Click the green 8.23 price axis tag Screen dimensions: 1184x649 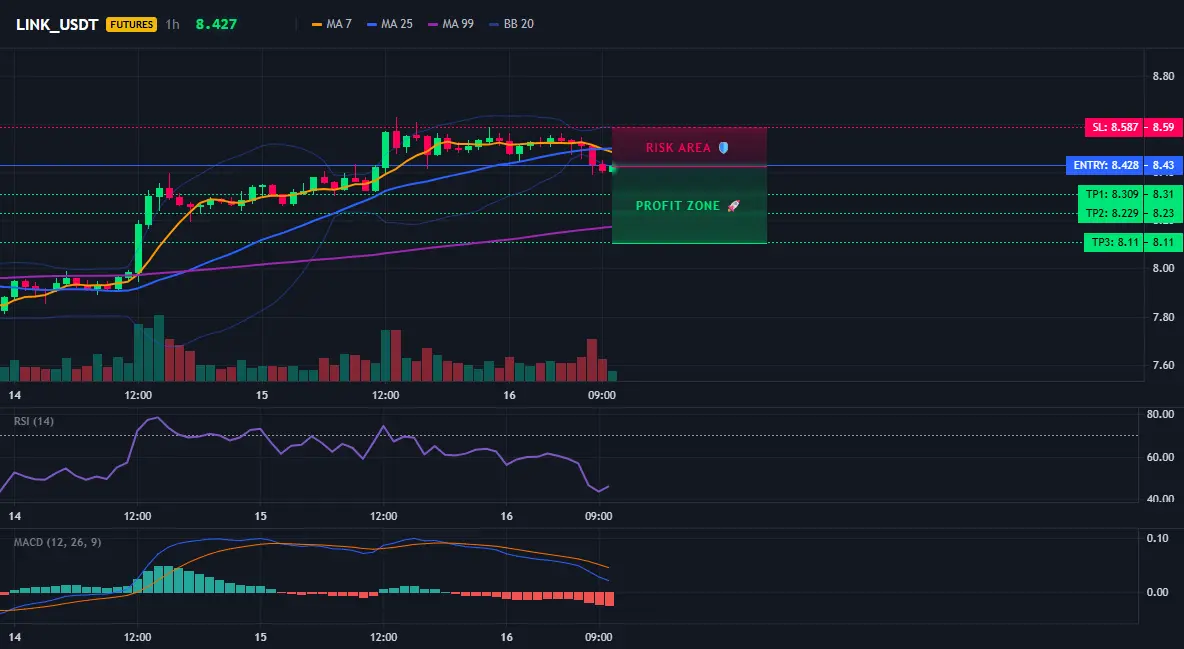click(x=1163, y=213)
